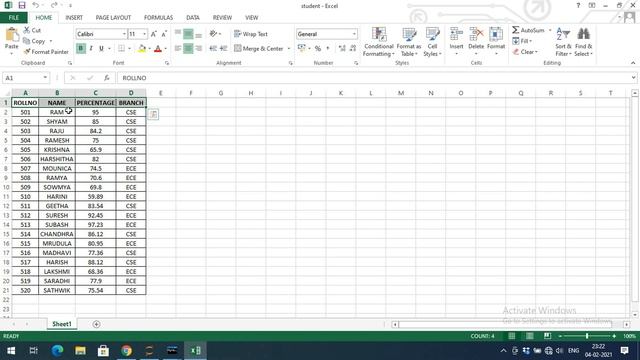Click the Copy icon
Image resolution: width=640 pixels, height=360 pixels.
[x=27, y=41]
